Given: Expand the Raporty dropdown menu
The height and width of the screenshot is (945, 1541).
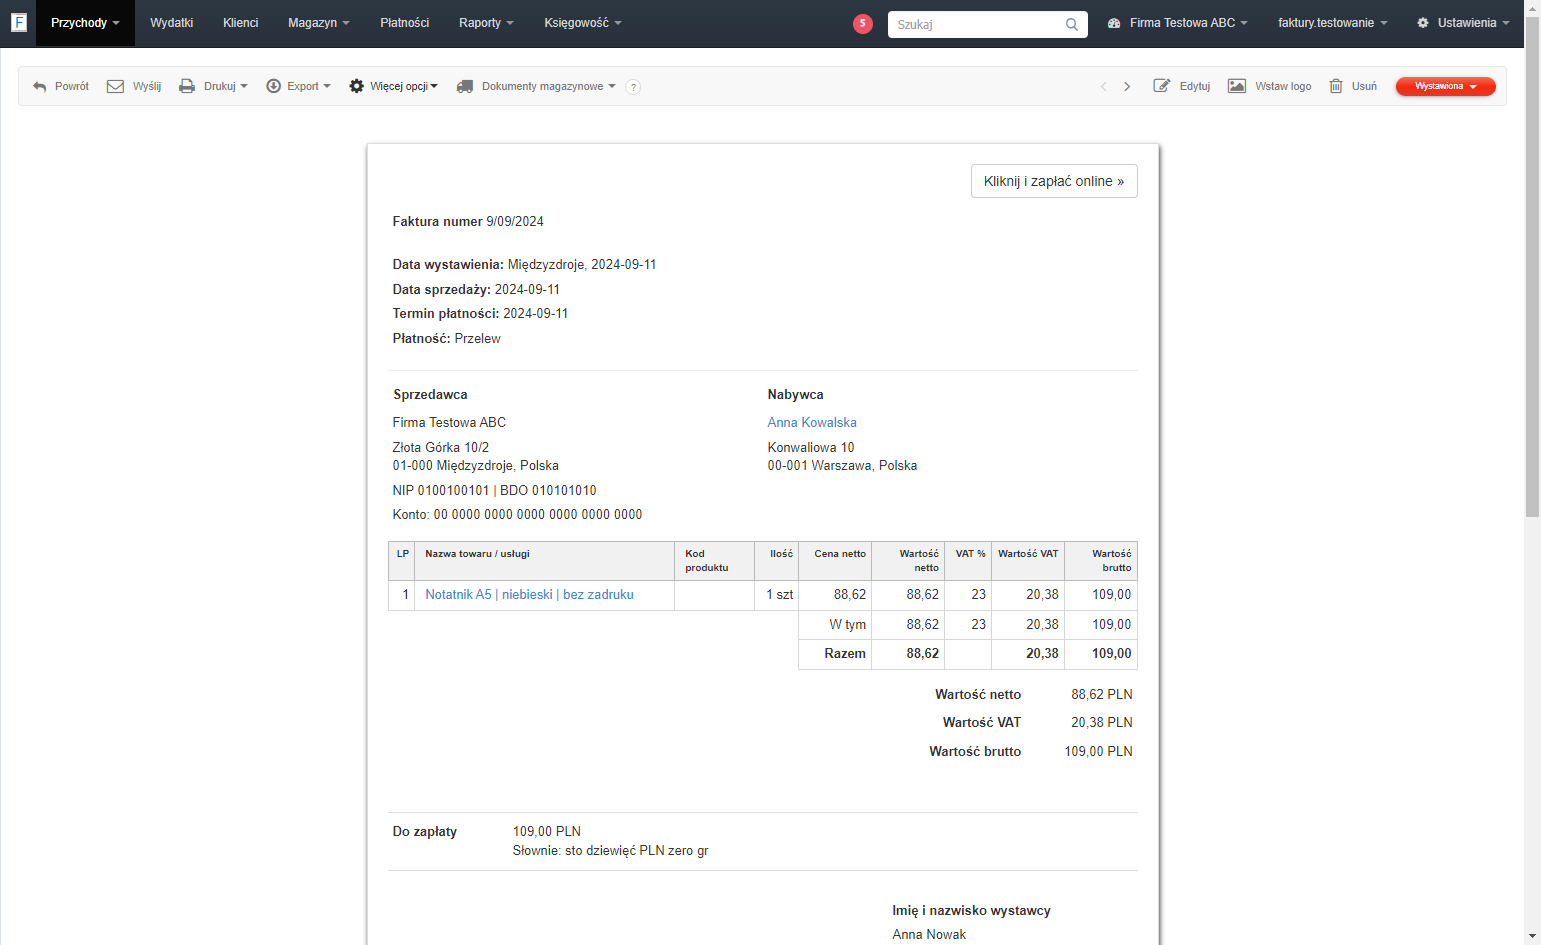Looking at the screenshot, I should pos(486,23).
